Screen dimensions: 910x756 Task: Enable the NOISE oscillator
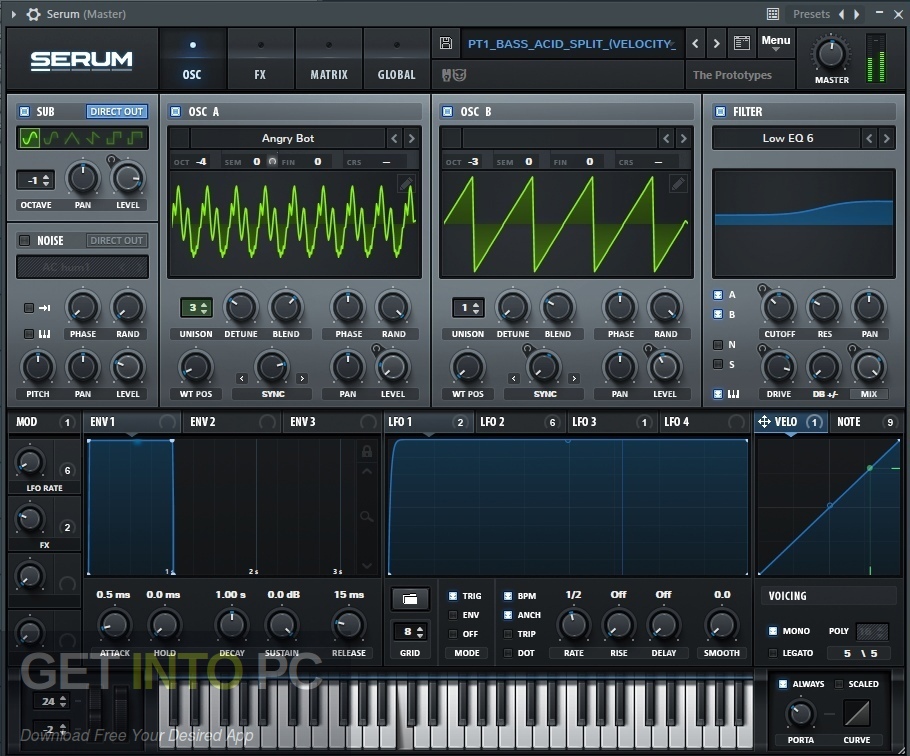[24, 240]
